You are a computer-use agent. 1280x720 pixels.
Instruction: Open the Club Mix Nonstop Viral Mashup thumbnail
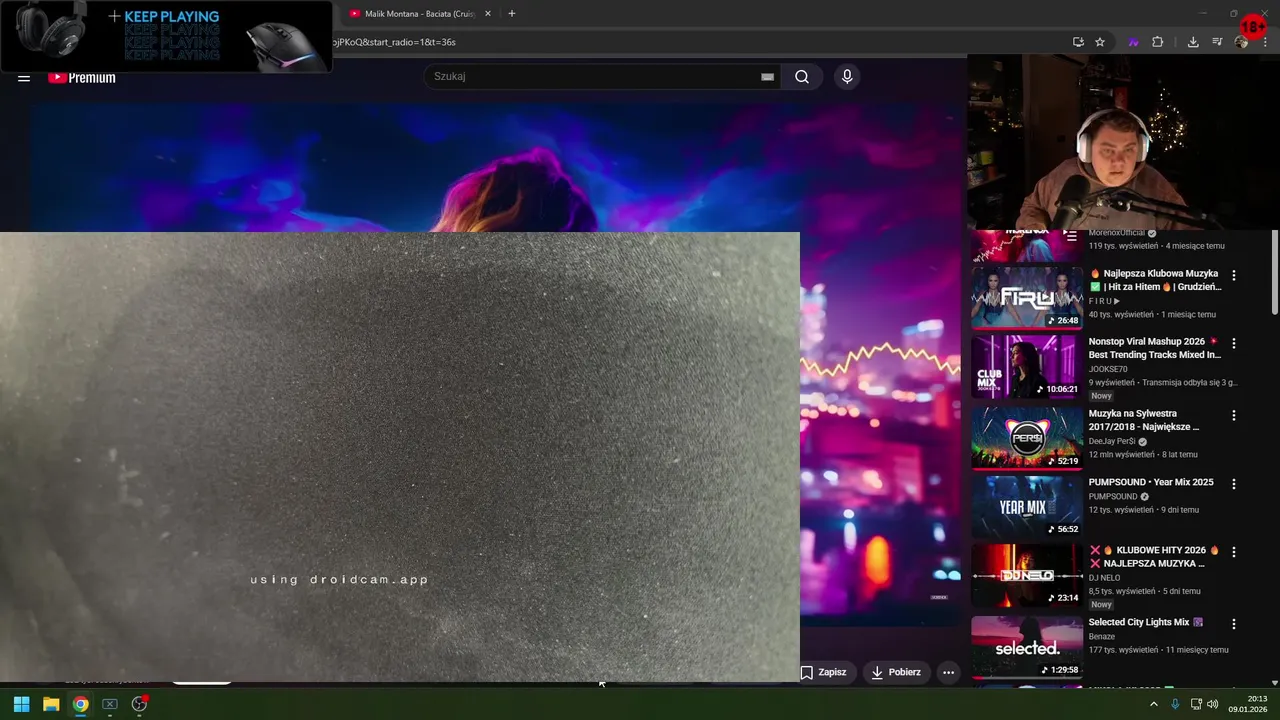click(x=1027, y=365)
